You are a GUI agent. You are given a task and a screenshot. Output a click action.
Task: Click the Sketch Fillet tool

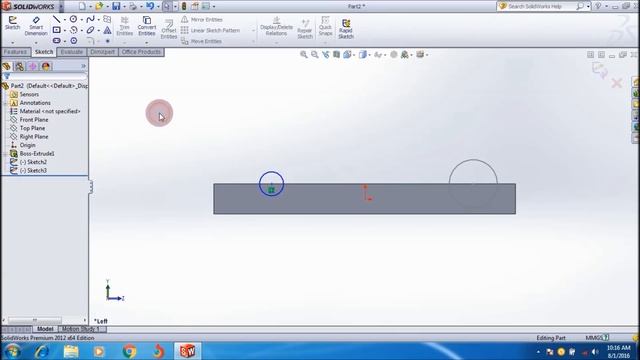[x=90, y=41]
